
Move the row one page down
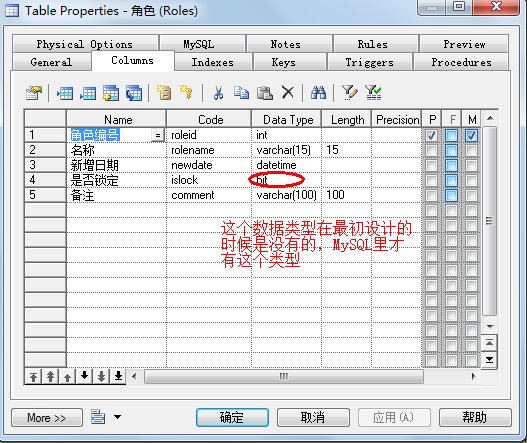point(102,376)
